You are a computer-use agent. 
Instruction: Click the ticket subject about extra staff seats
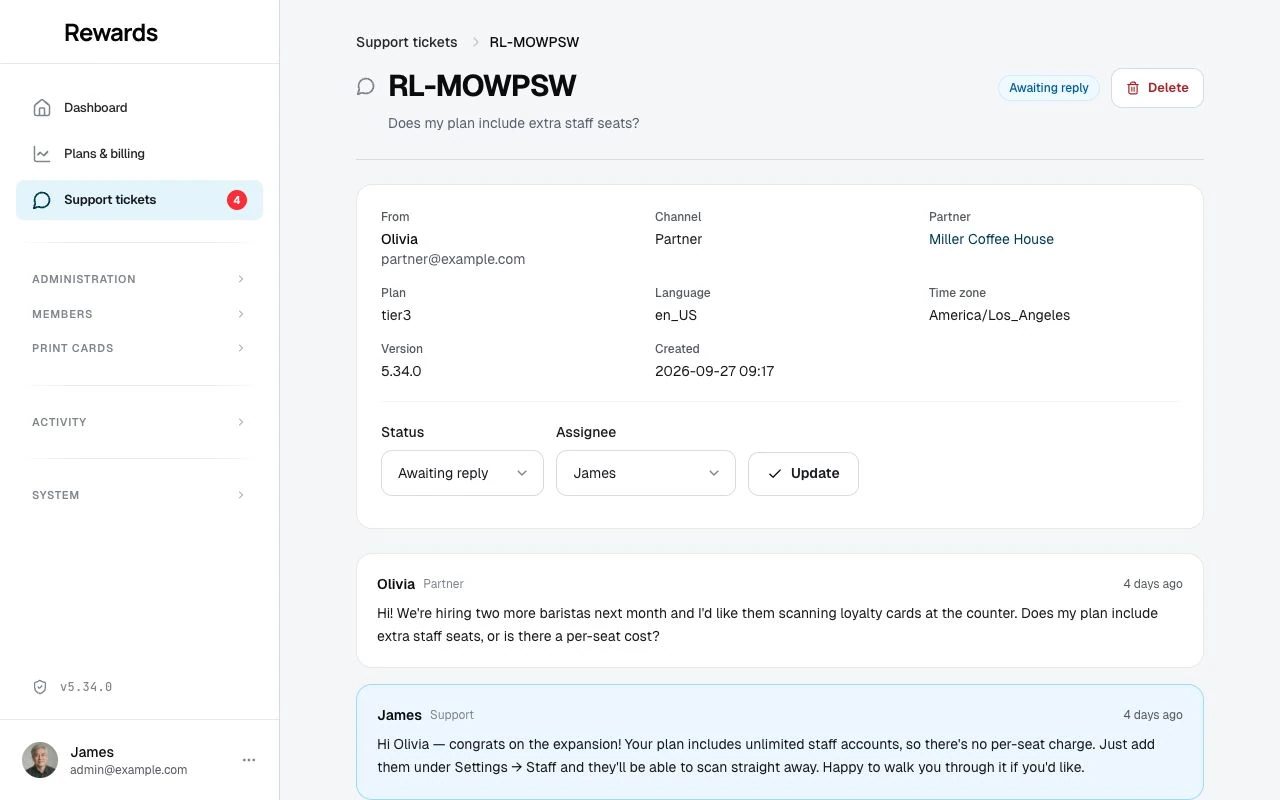tap(513, 123)
